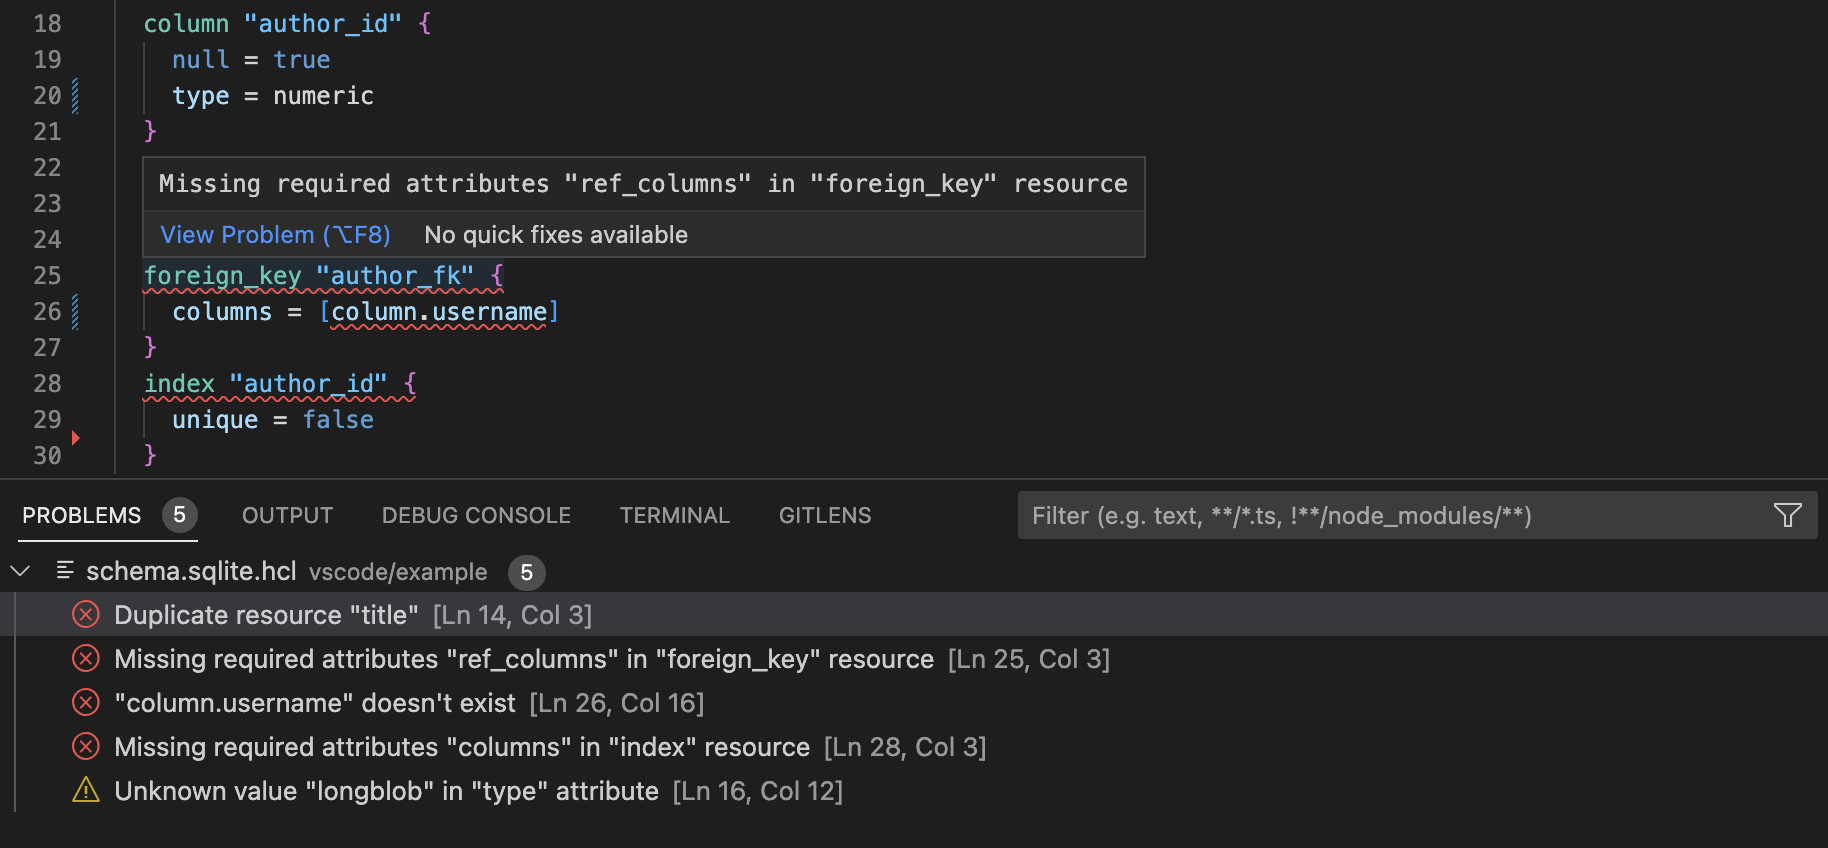Click line number 25 in the gutter

[x=47, y=276]
